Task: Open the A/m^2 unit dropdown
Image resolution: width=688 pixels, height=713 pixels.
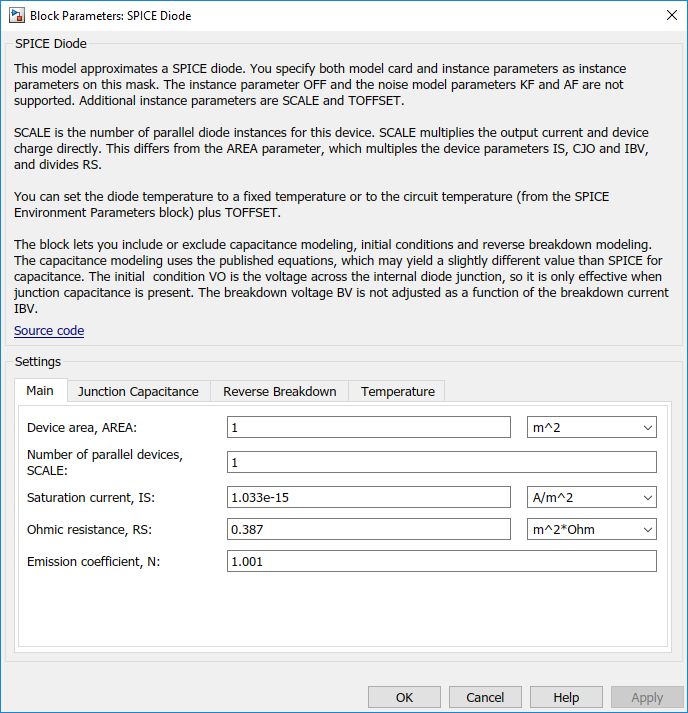Action: point(592,497)
